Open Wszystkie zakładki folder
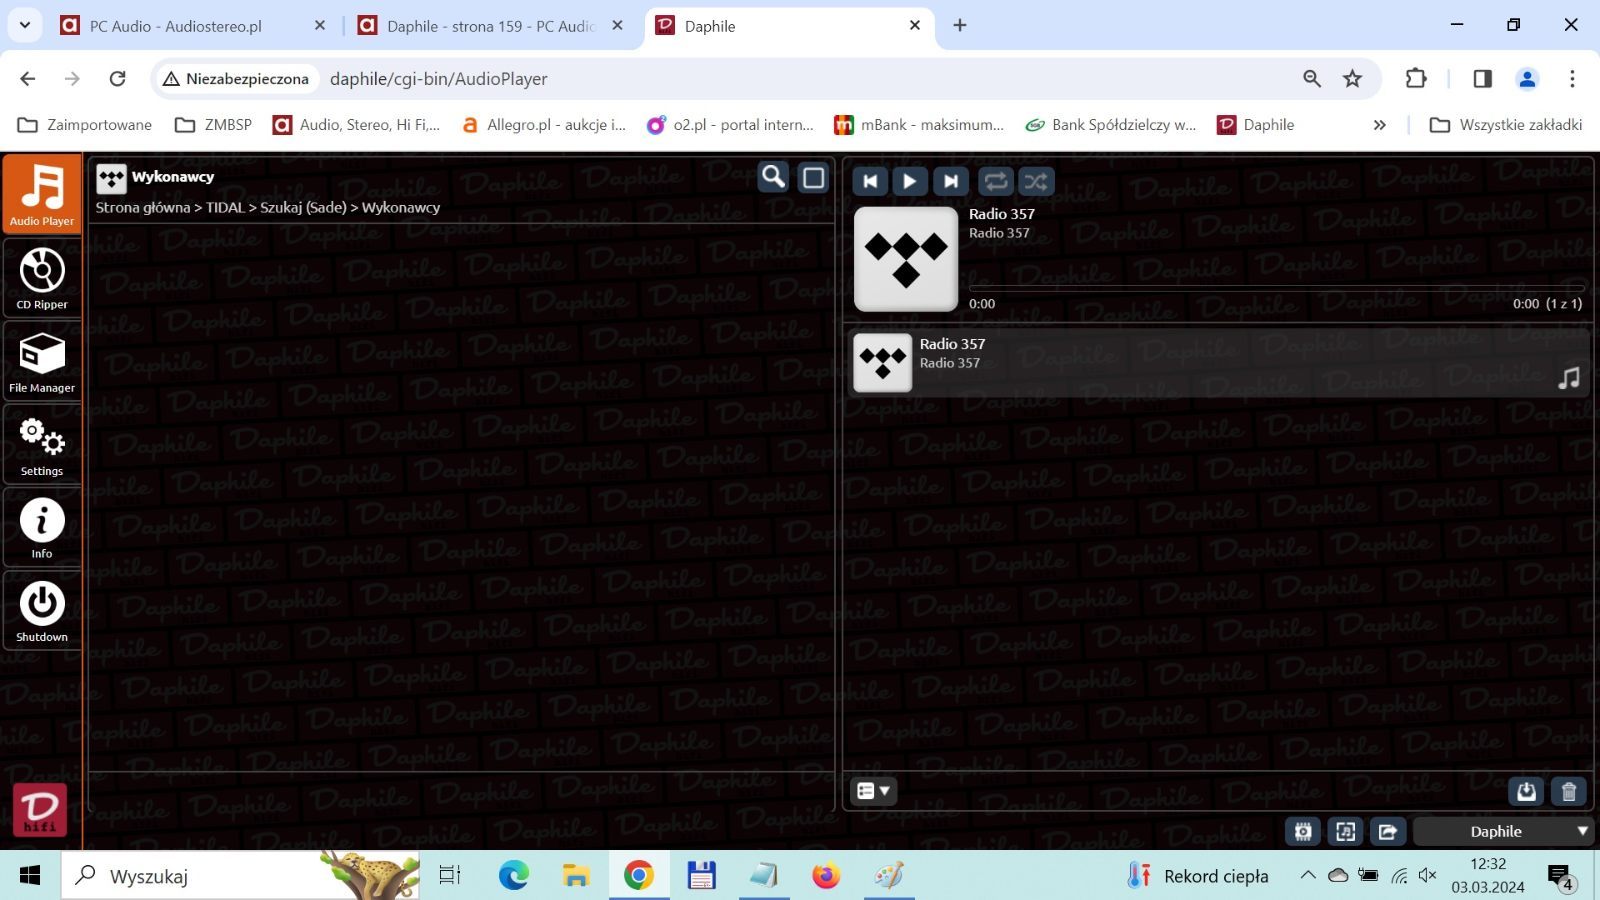Viewport: 1600px width, 900px height. coord(1506,124)
